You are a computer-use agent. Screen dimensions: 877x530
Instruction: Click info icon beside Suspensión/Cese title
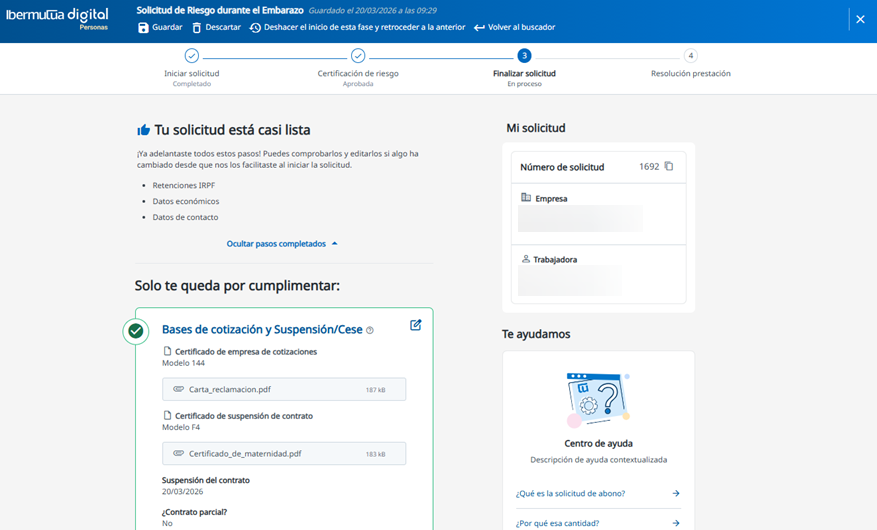pyautogui.click(x=370, y=331)
